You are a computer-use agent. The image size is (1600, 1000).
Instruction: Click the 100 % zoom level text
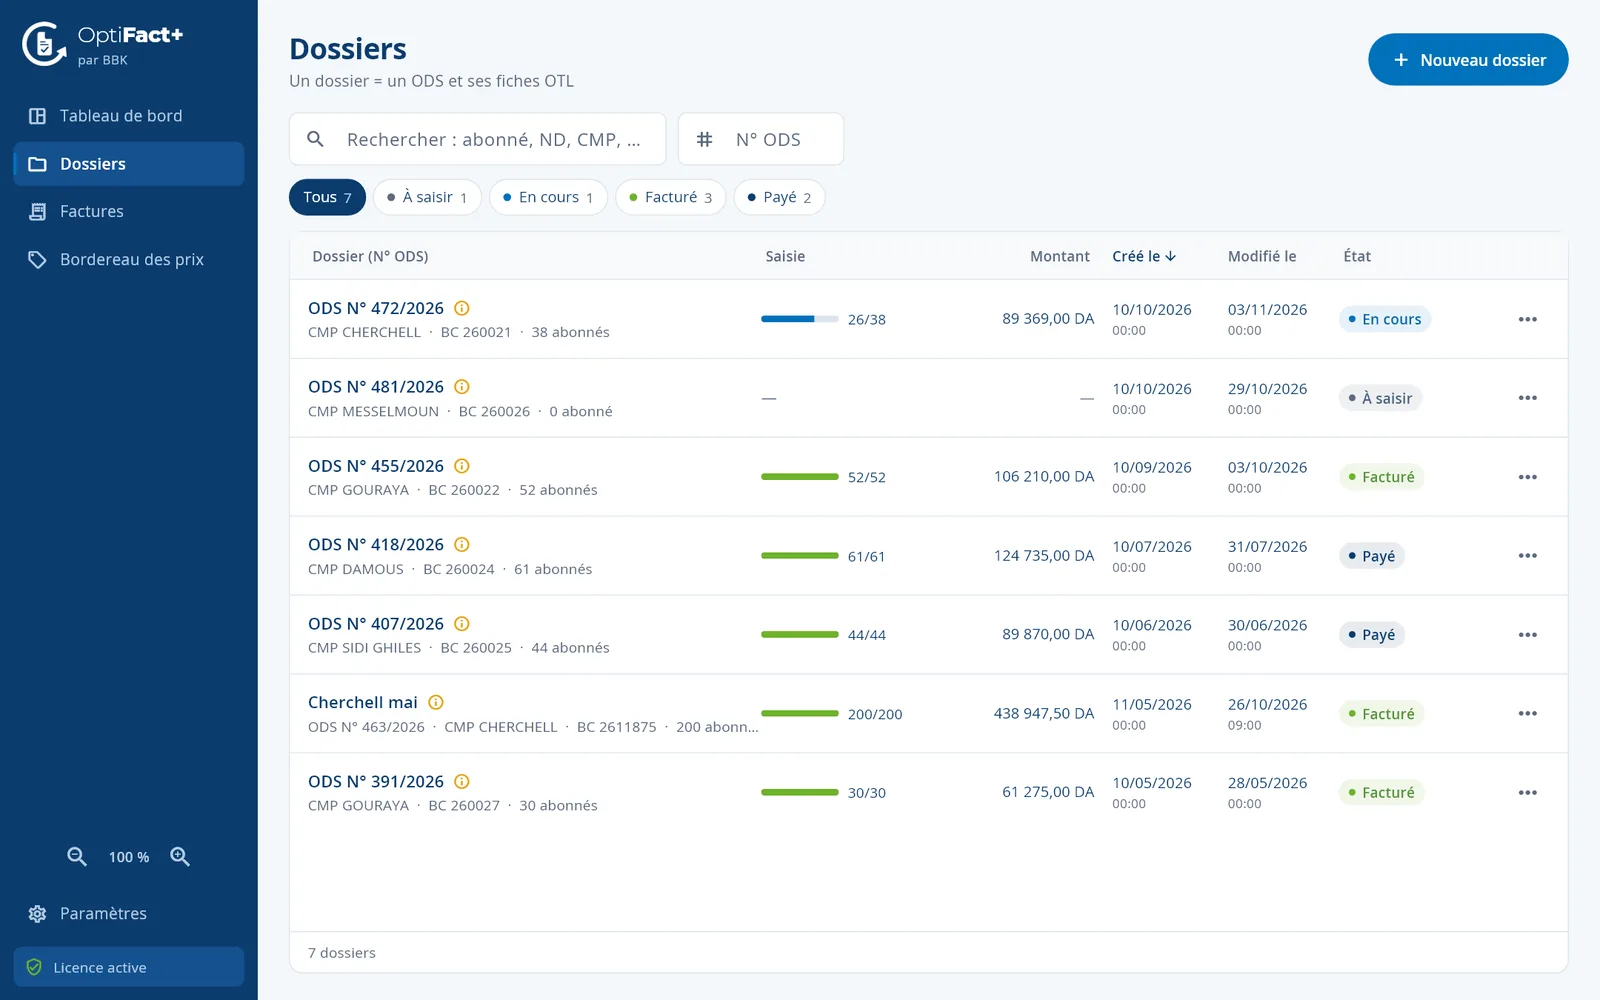pos(129,857)
